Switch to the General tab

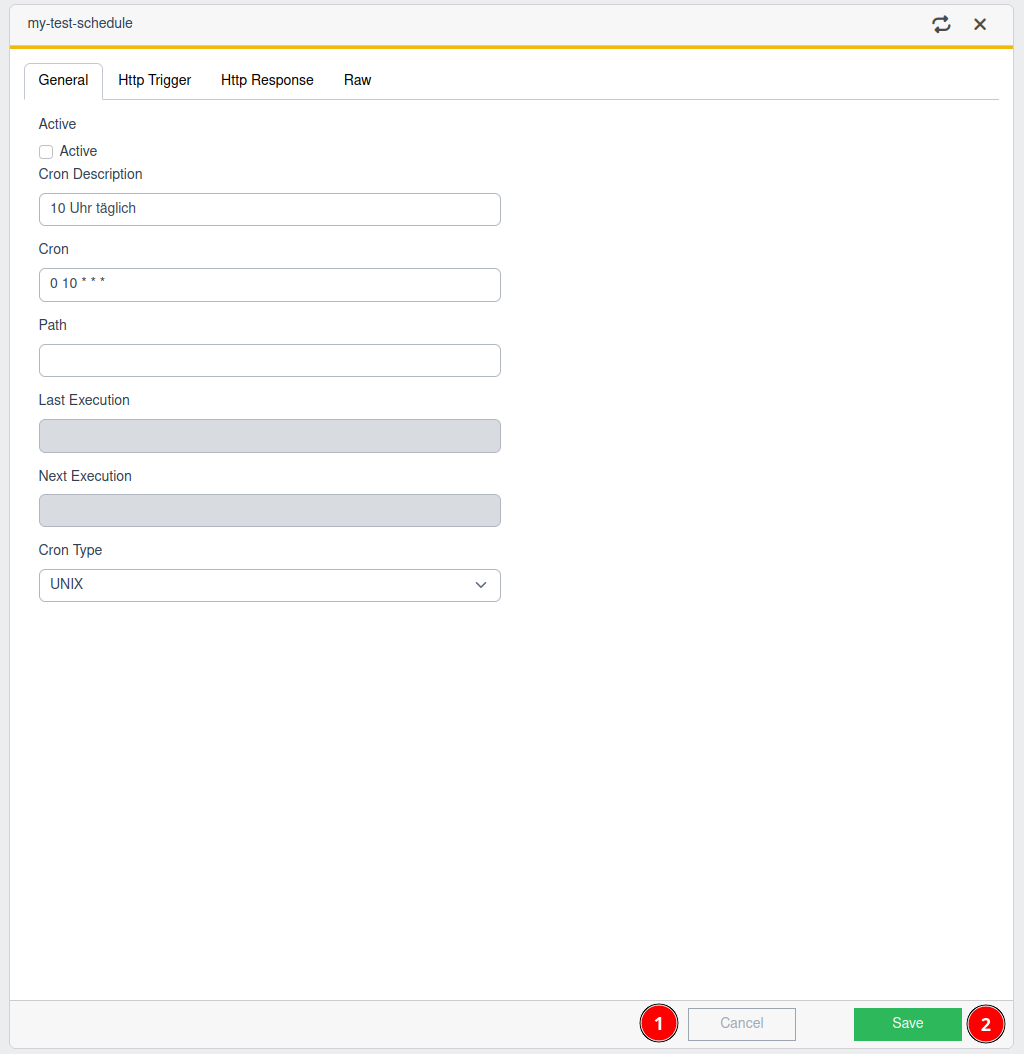63,81
